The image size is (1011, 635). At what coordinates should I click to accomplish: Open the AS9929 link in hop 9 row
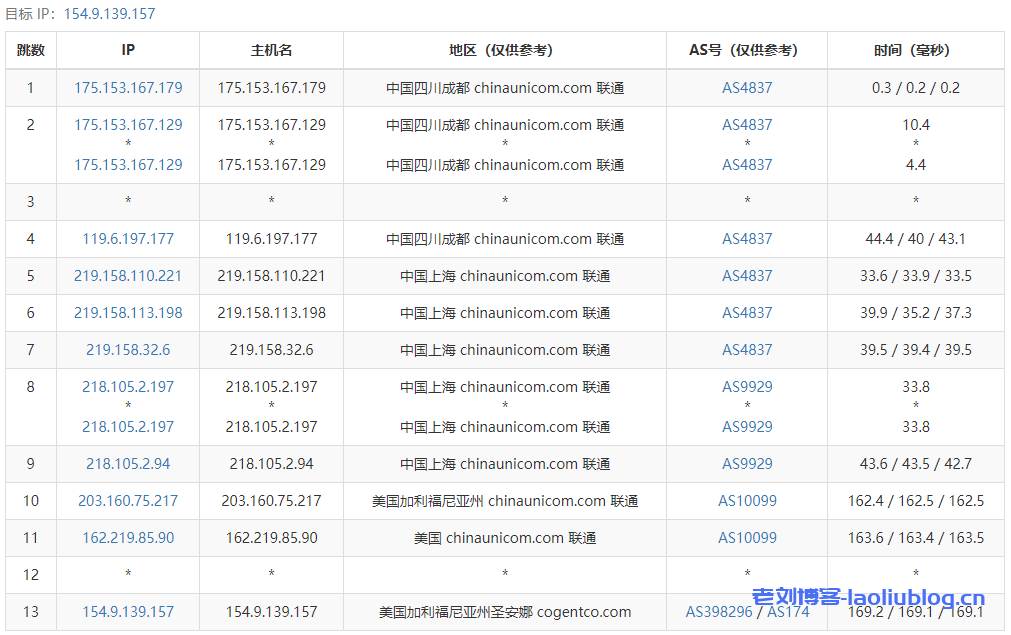[747, 464]
